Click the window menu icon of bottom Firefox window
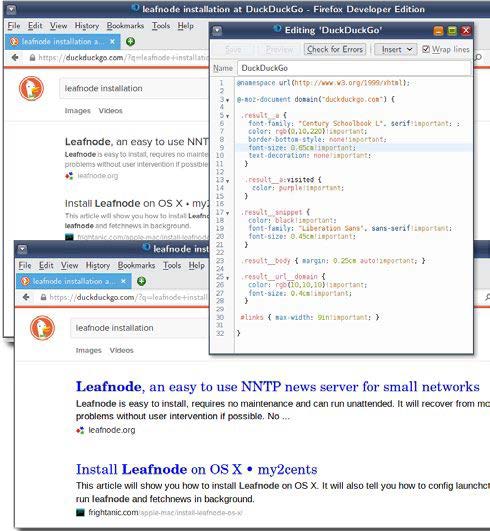Screen dimensions: 490x531 point(22,249)
